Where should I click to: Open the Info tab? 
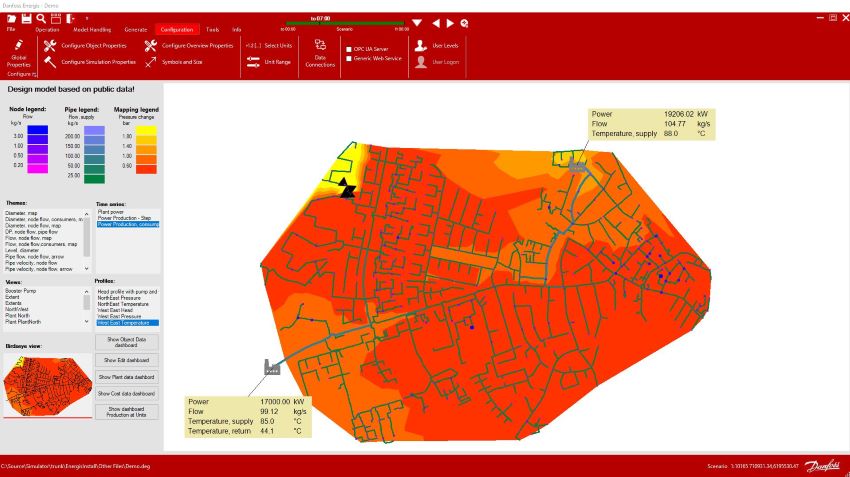237,30
